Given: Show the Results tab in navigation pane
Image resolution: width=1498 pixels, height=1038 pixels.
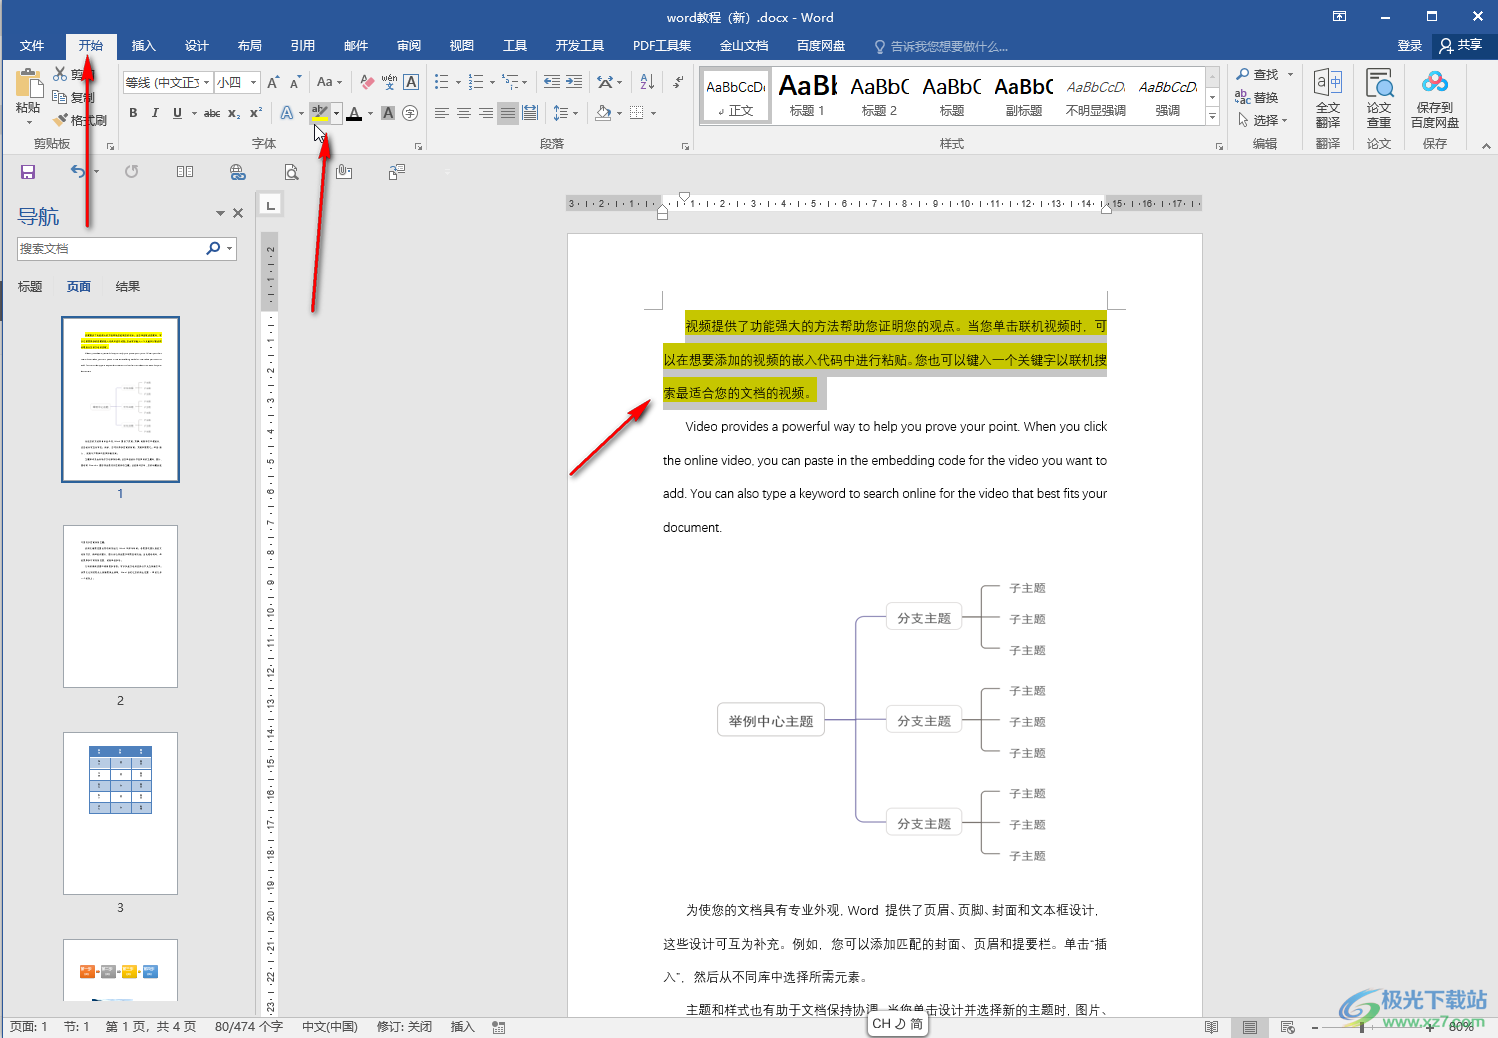Looking at the screenshot, I should (x=128, y=287).
